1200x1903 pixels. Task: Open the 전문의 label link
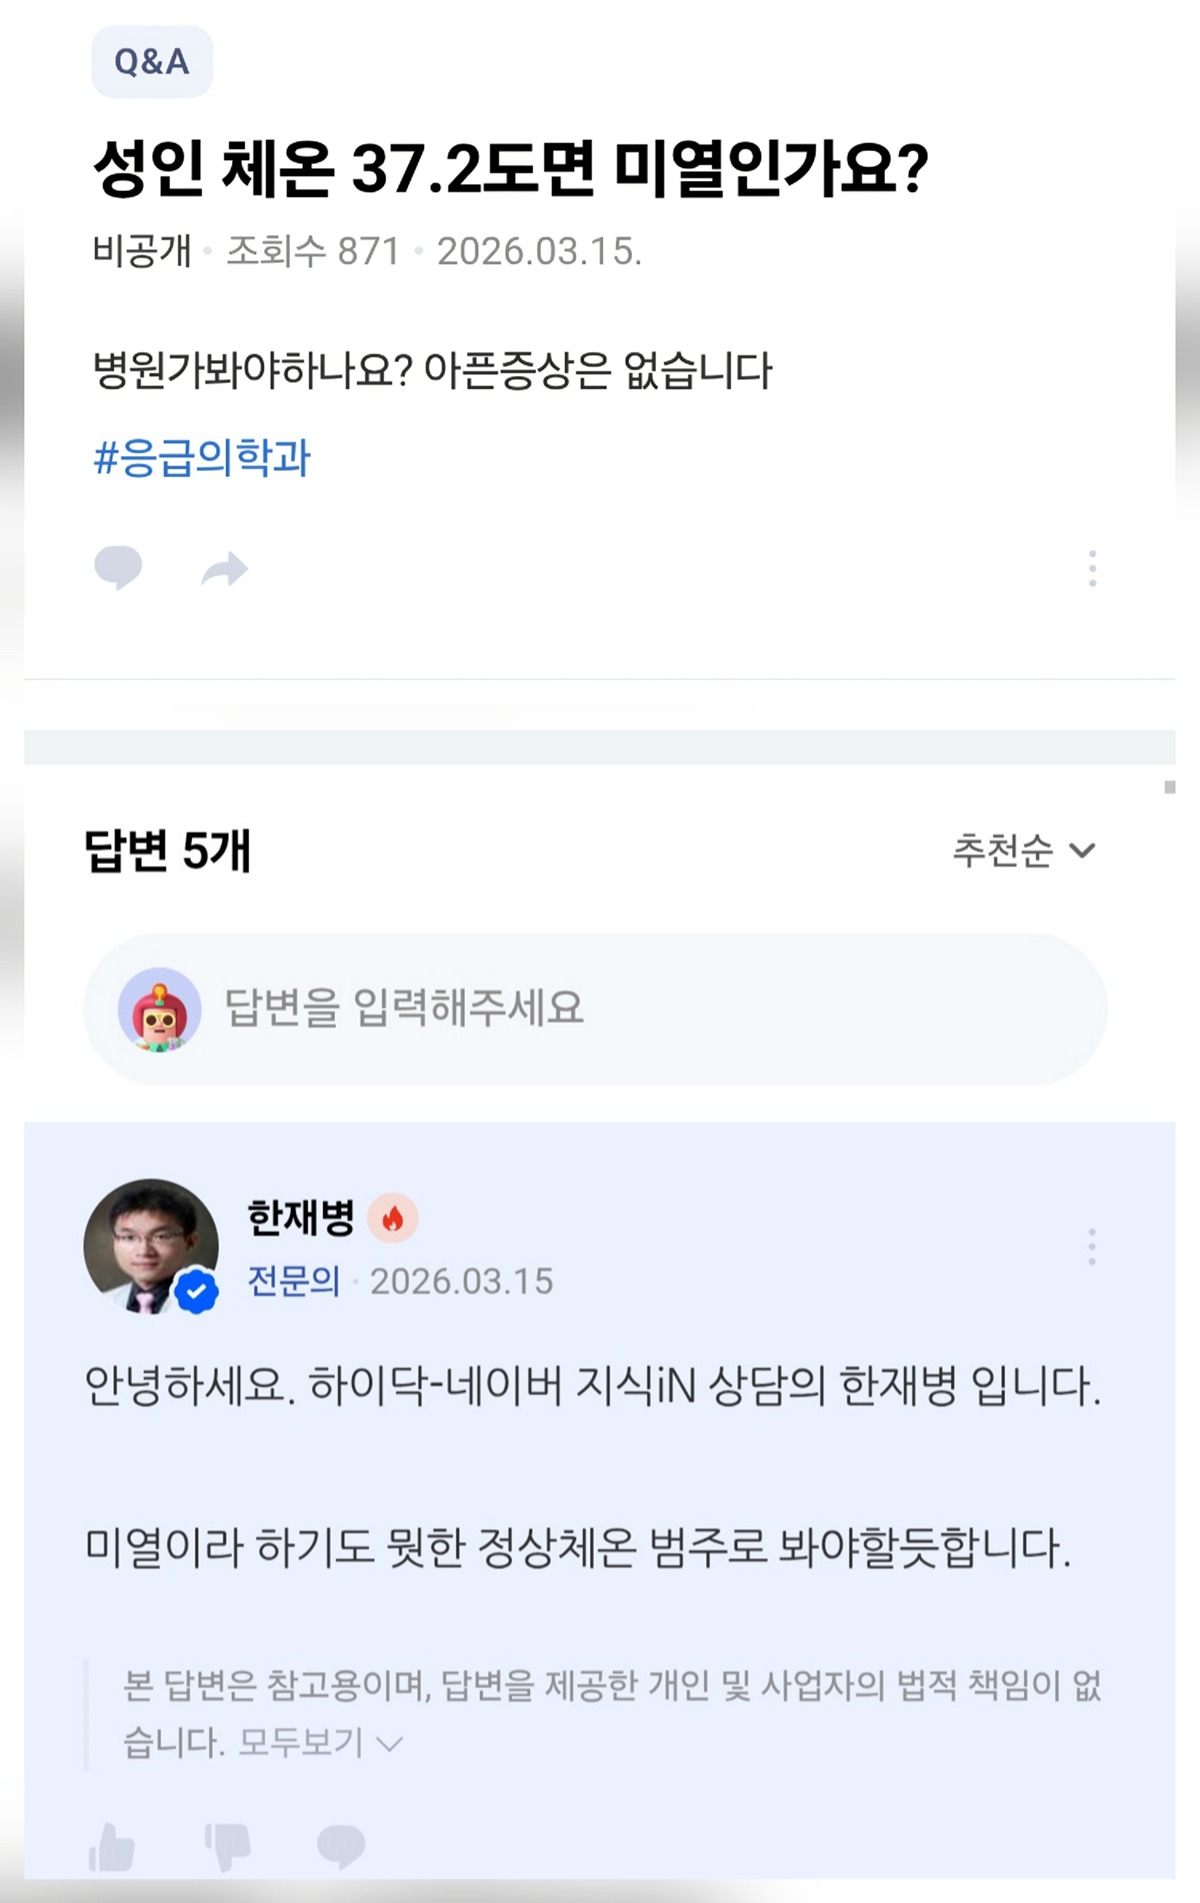[294, 1281]
